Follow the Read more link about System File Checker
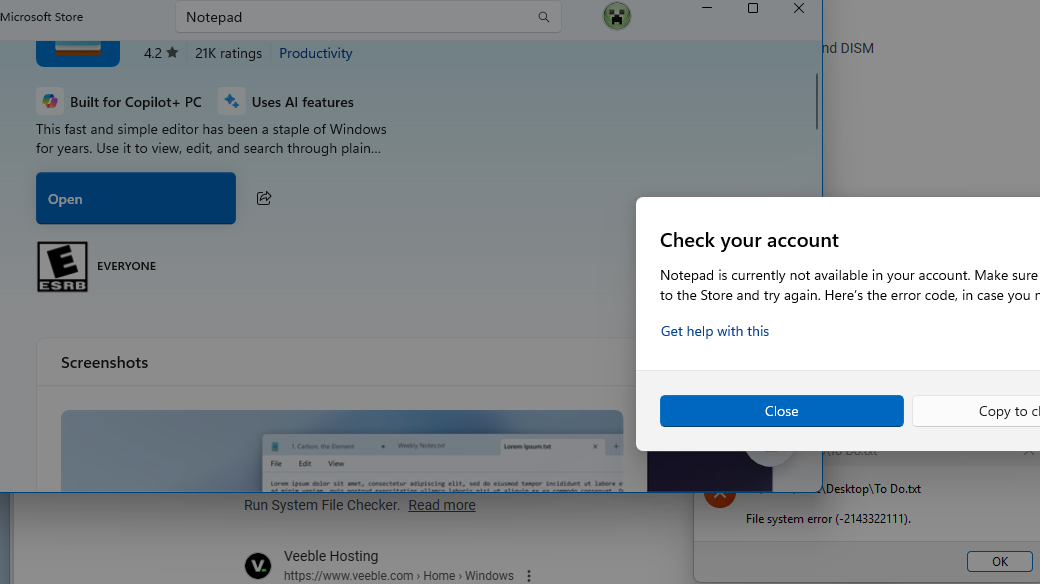The width and height of the screenshot is (1040, 584). (442, 505)
